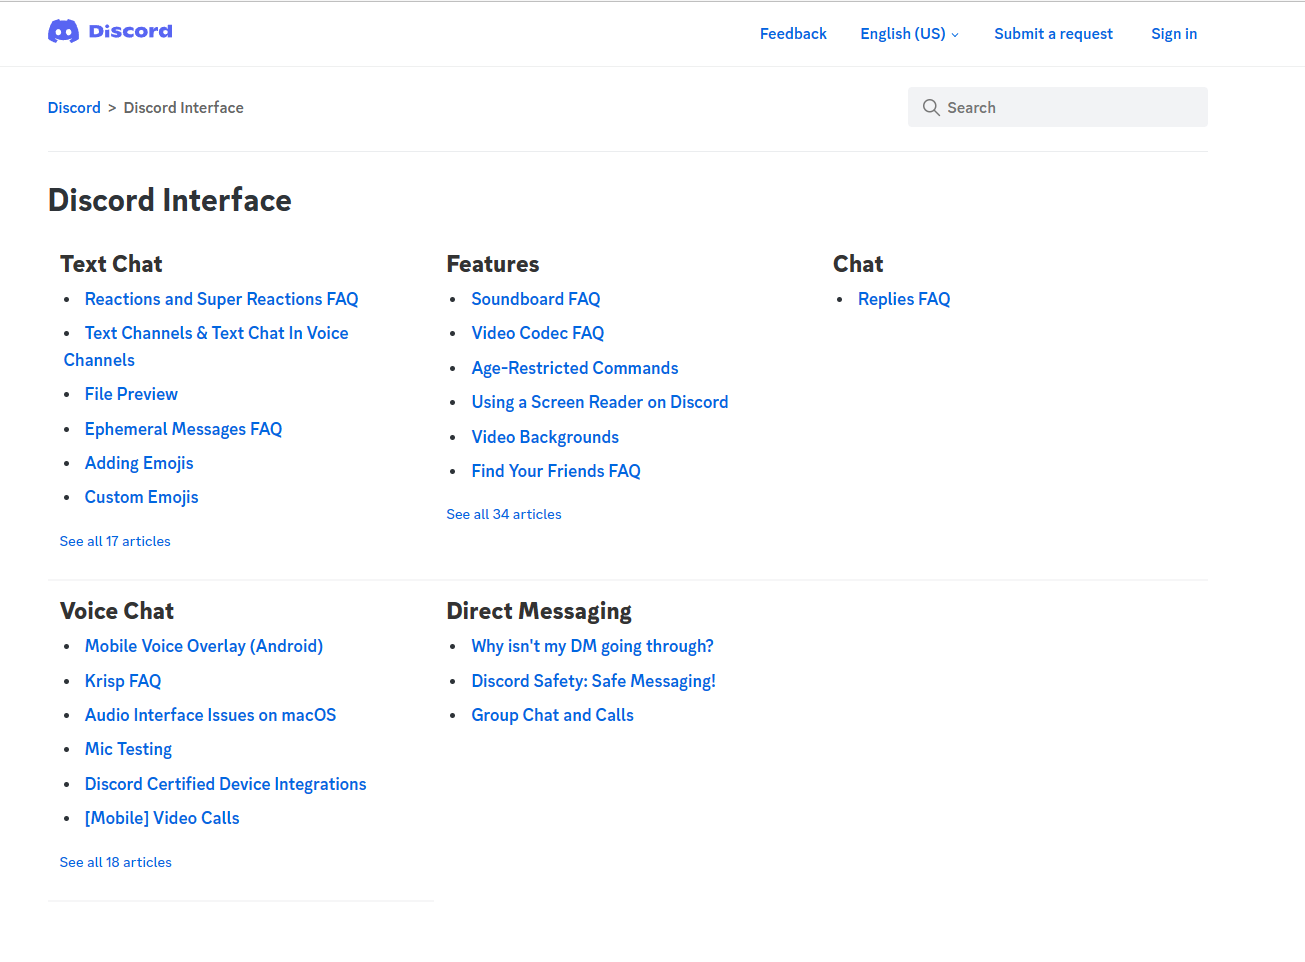Viewport: 1305px width, 962px height.
Task: Open Age-Restricted Commands article
Action: 575,368
